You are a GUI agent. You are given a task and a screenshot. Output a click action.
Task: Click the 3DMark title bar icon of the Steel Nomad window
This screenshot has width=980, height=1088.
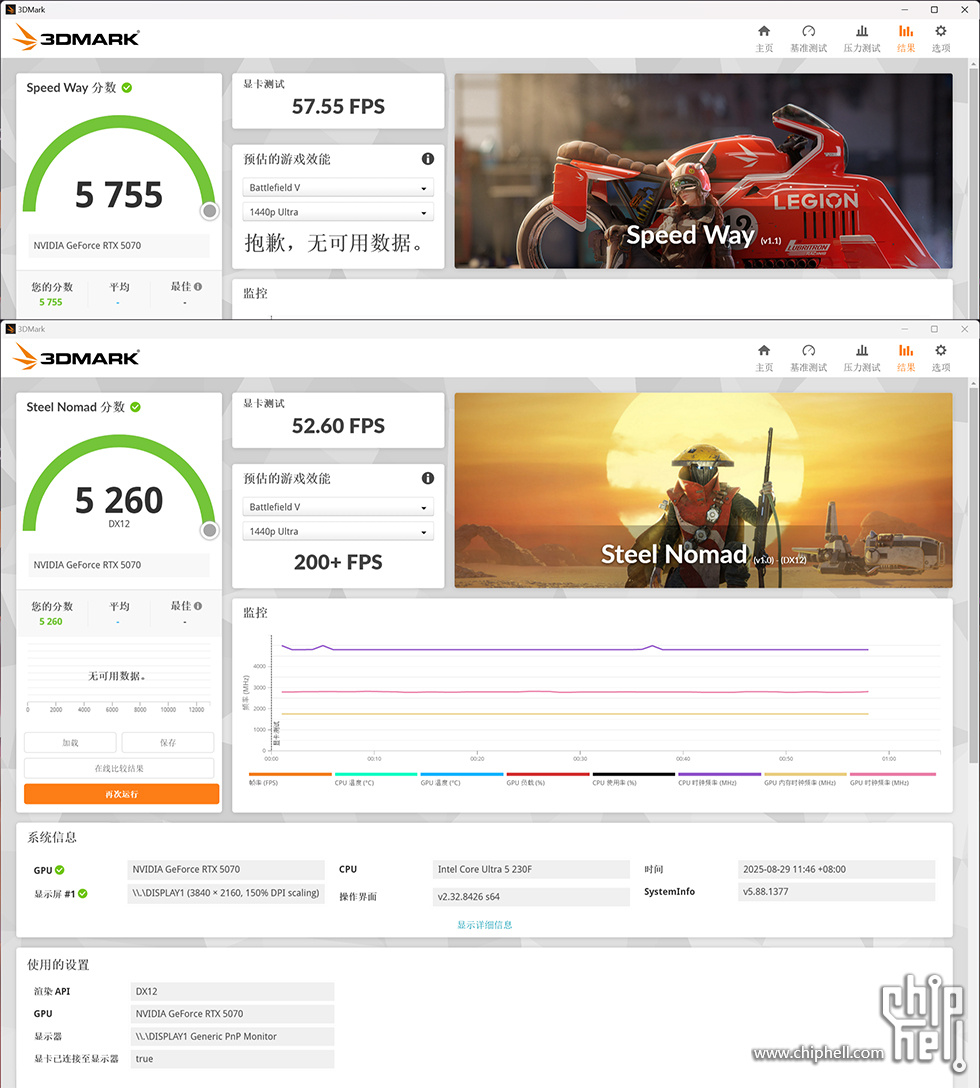pyautogui.click(x=10, y=329)
